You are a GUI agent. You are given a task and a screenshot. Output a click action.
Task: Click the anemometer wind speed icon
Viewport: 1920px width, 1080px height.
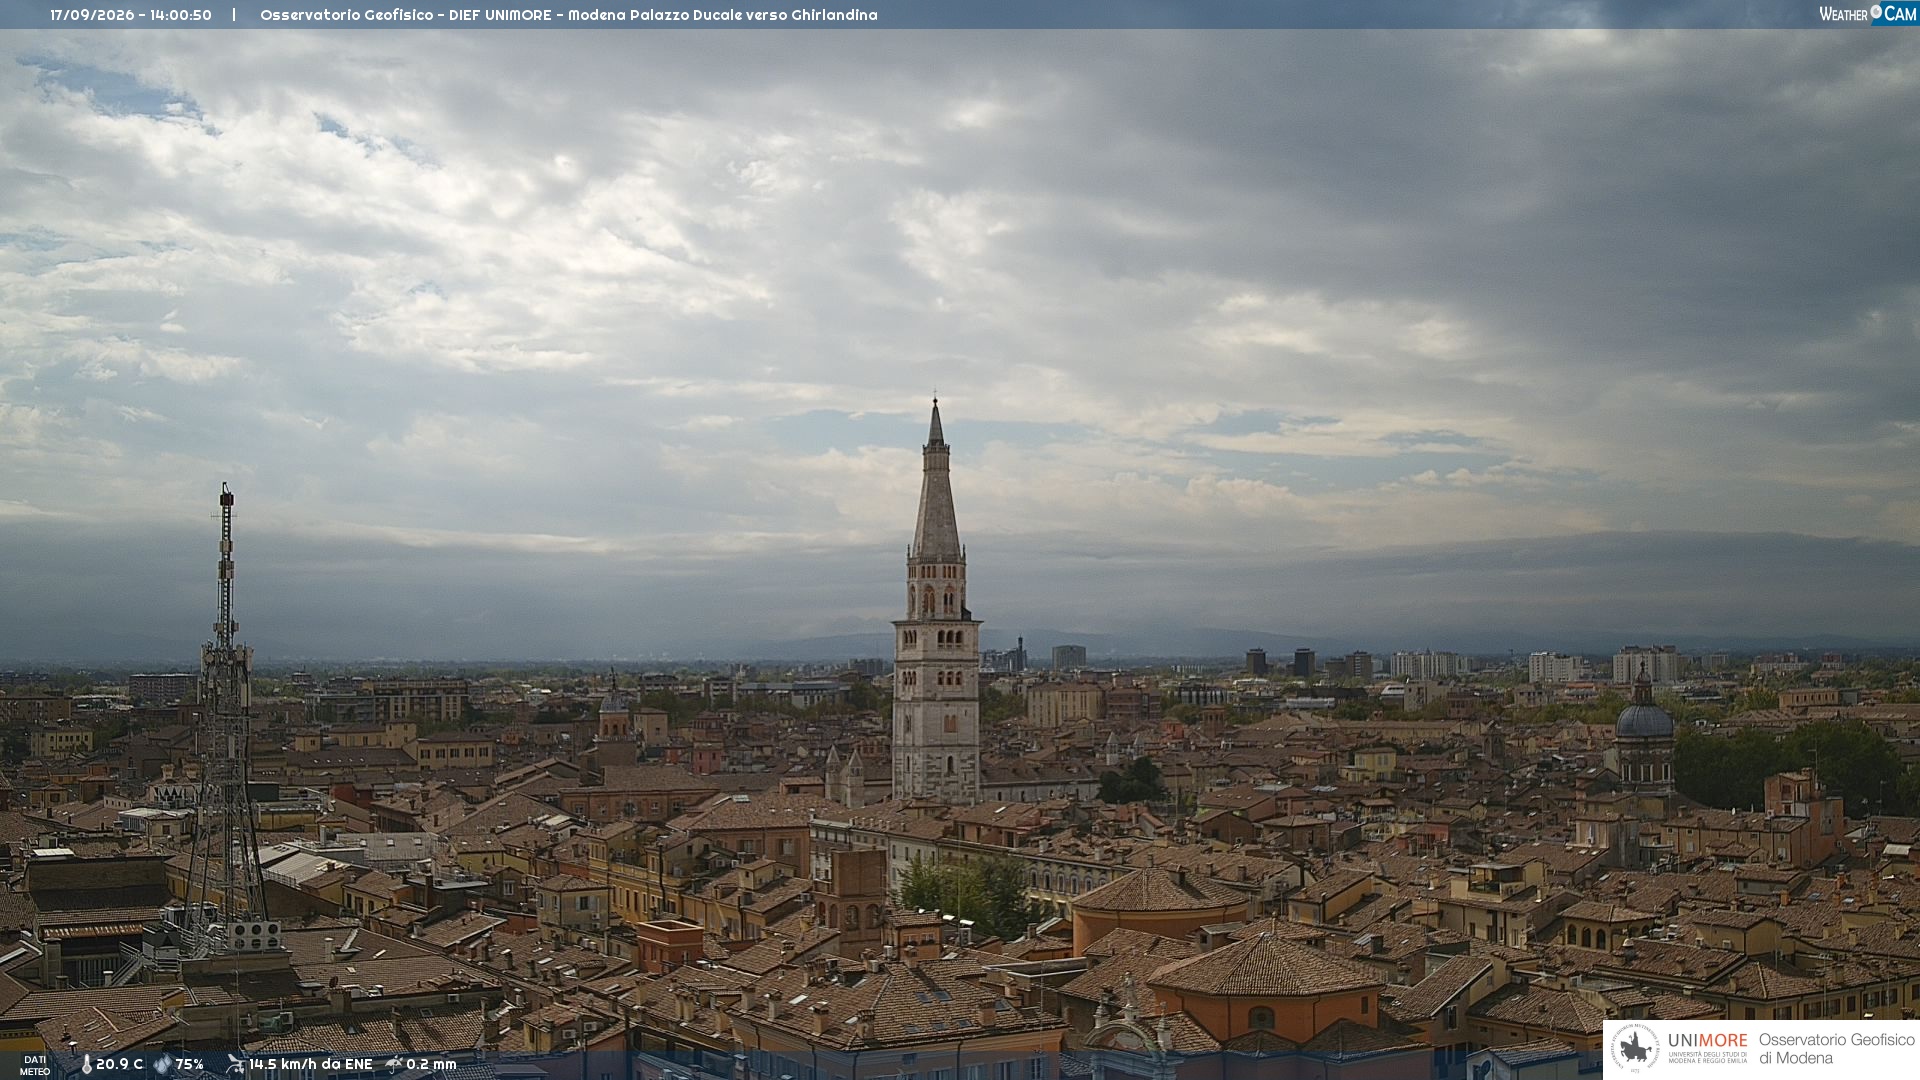[x=235, y=1064]
